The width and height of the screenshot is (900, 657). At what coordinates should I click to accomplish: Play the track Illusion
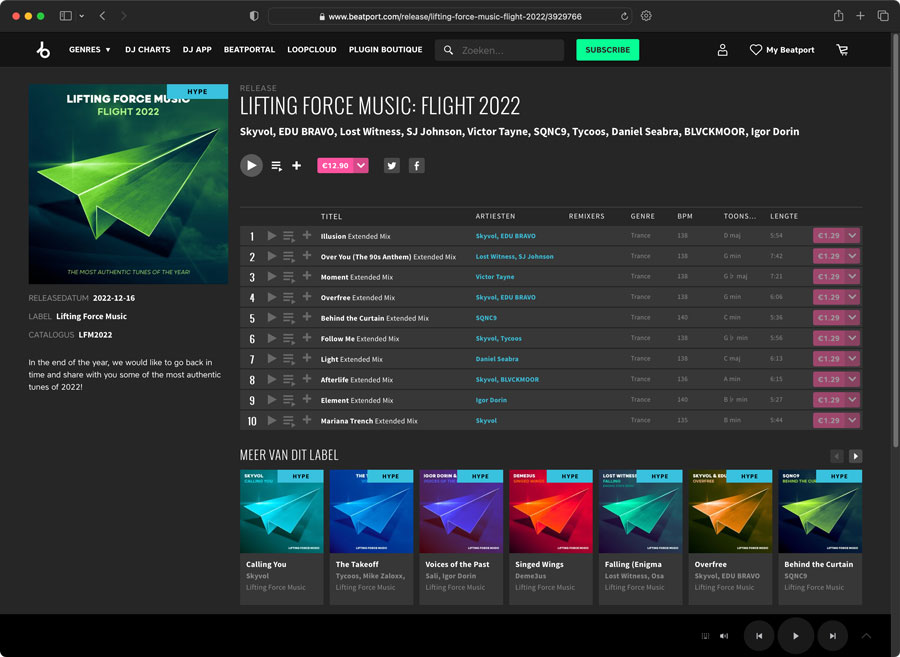272,236
